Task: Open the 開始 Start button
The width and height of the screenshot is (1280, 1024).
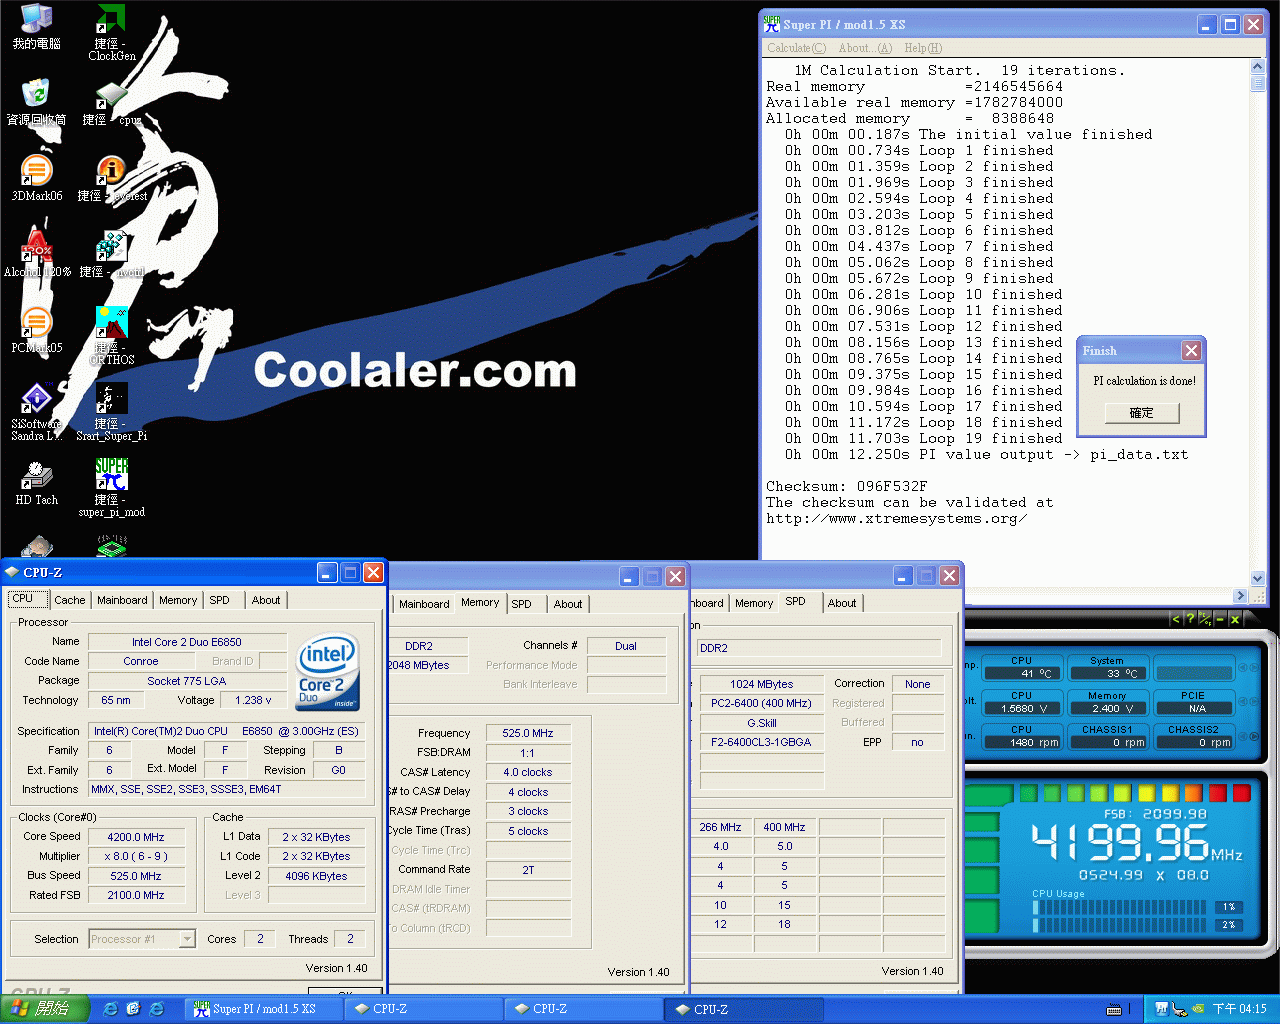Action: pyautogui.click(x=45, y=1009)
